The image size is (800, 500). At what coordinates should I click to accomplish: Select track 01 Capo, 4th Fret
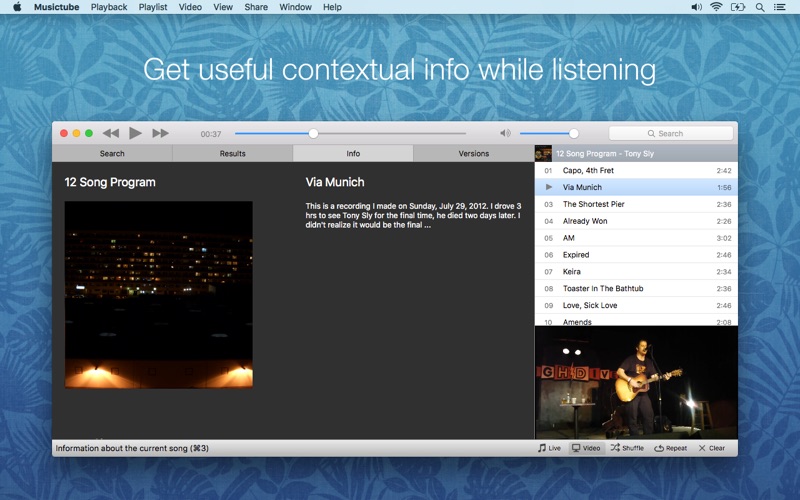pyautogui.click(x=636, y=170)
